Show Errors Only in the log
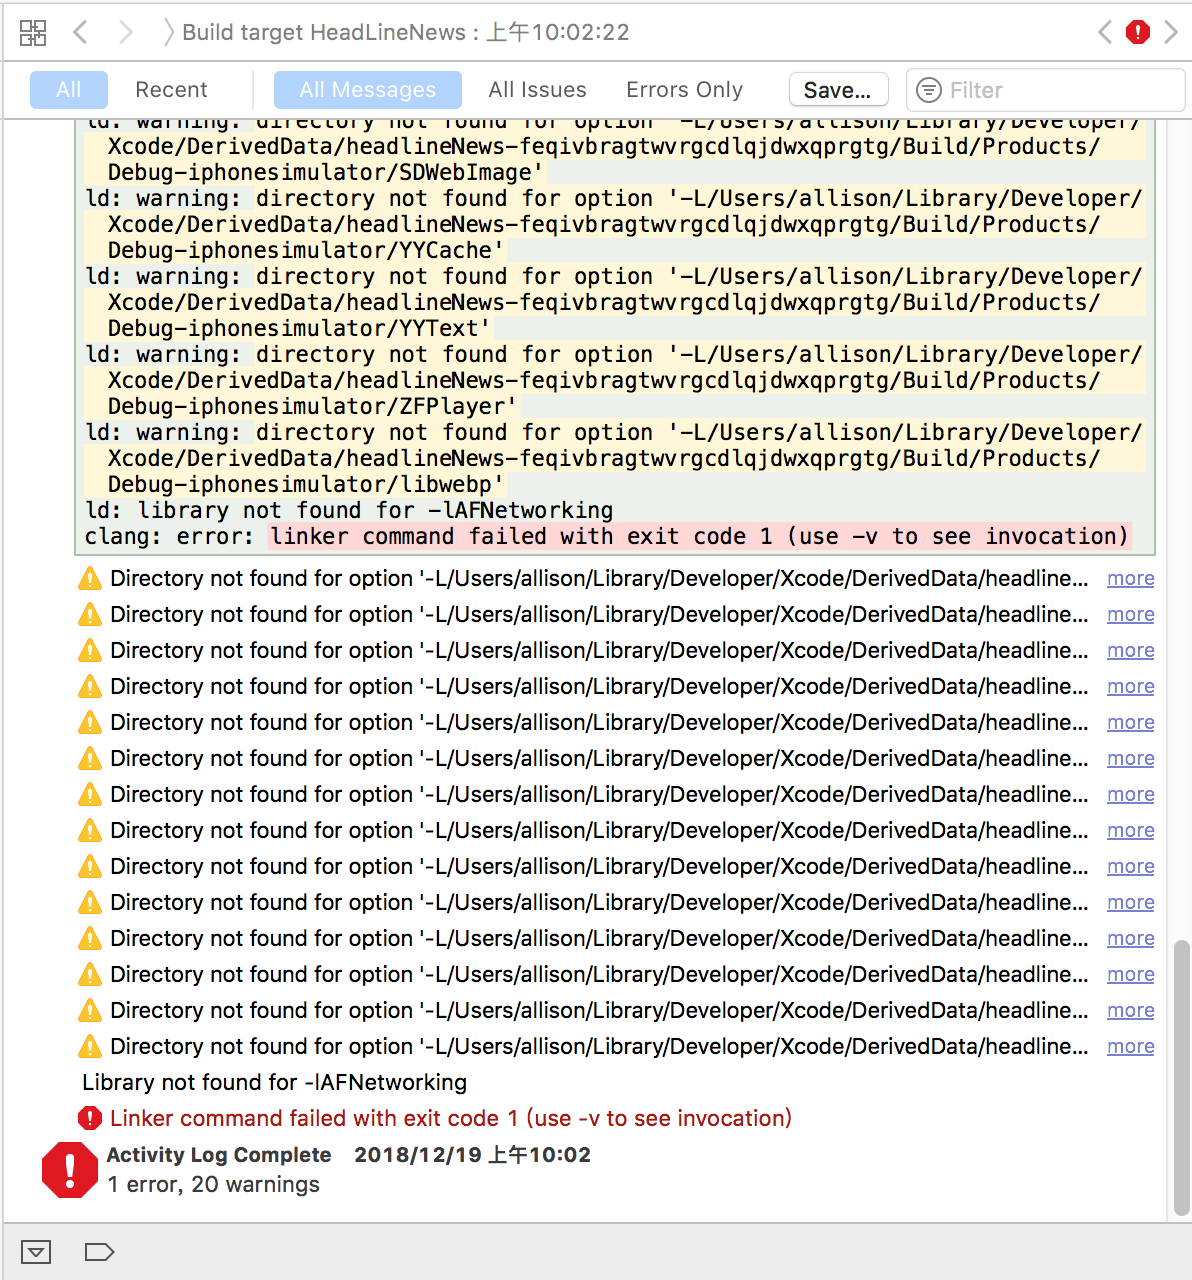Screen dimensions: 1192x1280 [x=684, y=90]
